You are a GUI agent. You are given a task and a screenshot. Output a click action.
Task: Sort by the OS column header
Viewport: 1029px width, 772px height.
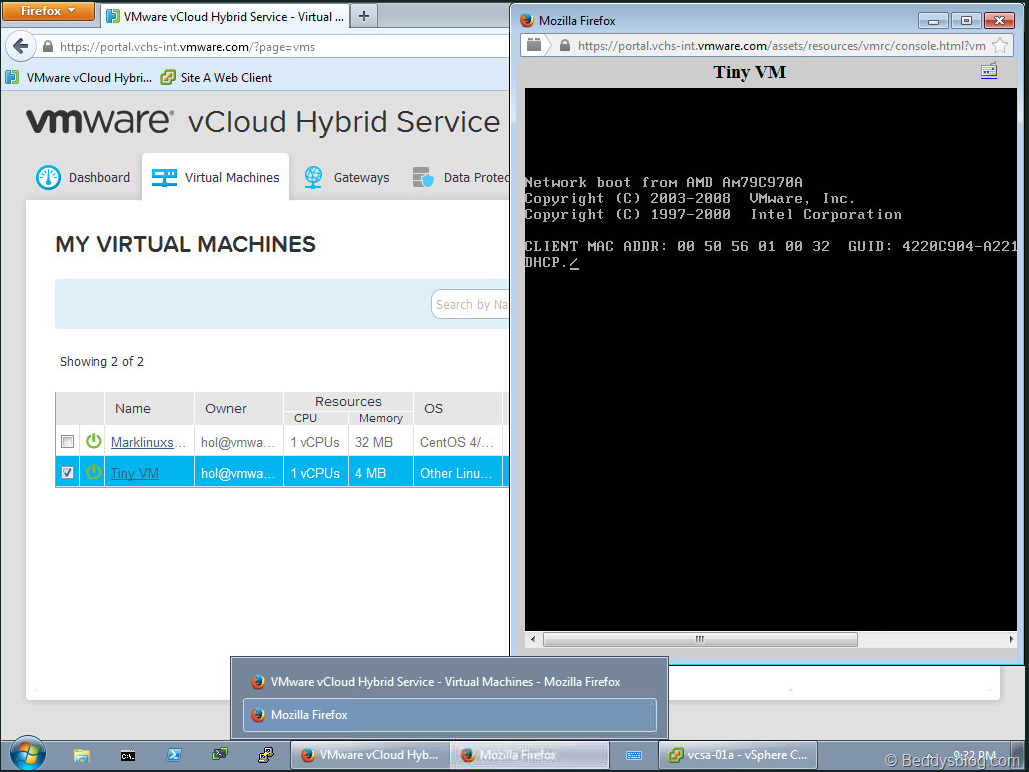tap(433, 408)
